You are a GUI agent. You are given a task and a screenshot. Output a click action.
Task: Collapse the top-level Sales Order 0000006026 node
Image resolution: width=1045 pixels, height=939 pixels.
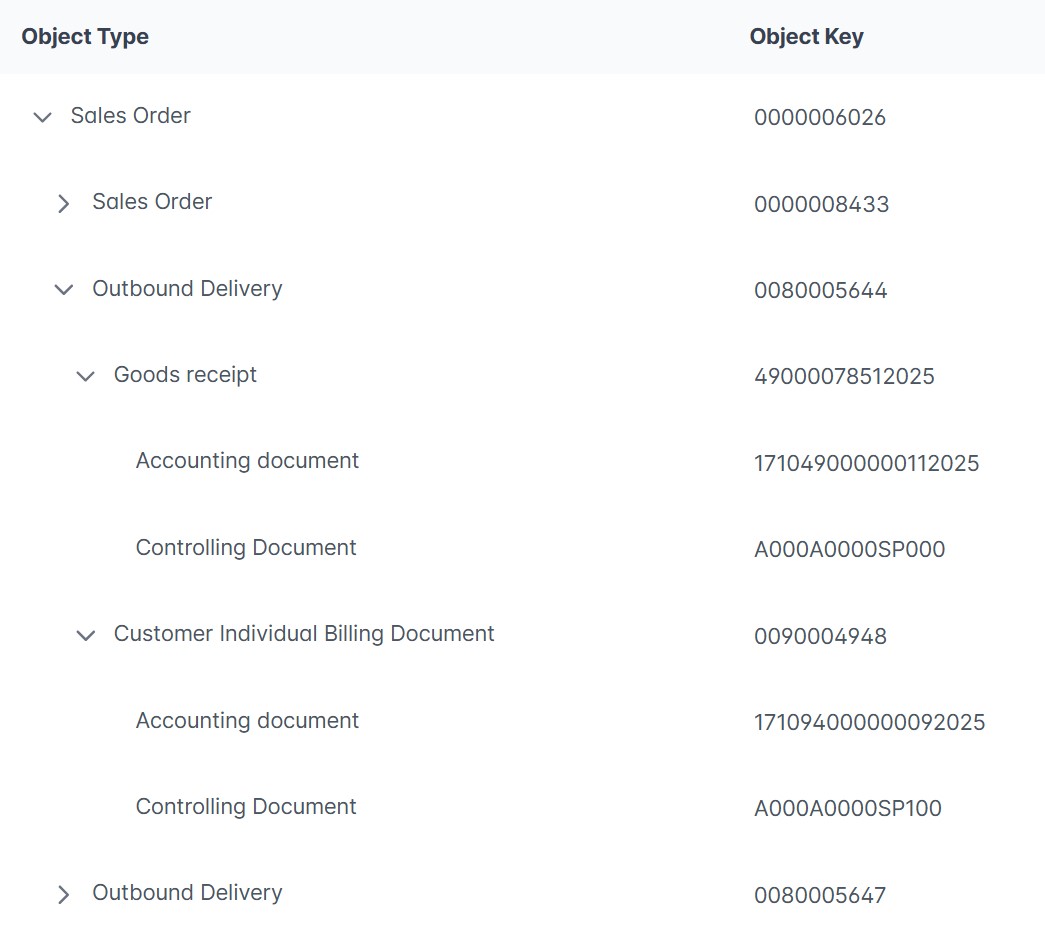click(42, 117)
